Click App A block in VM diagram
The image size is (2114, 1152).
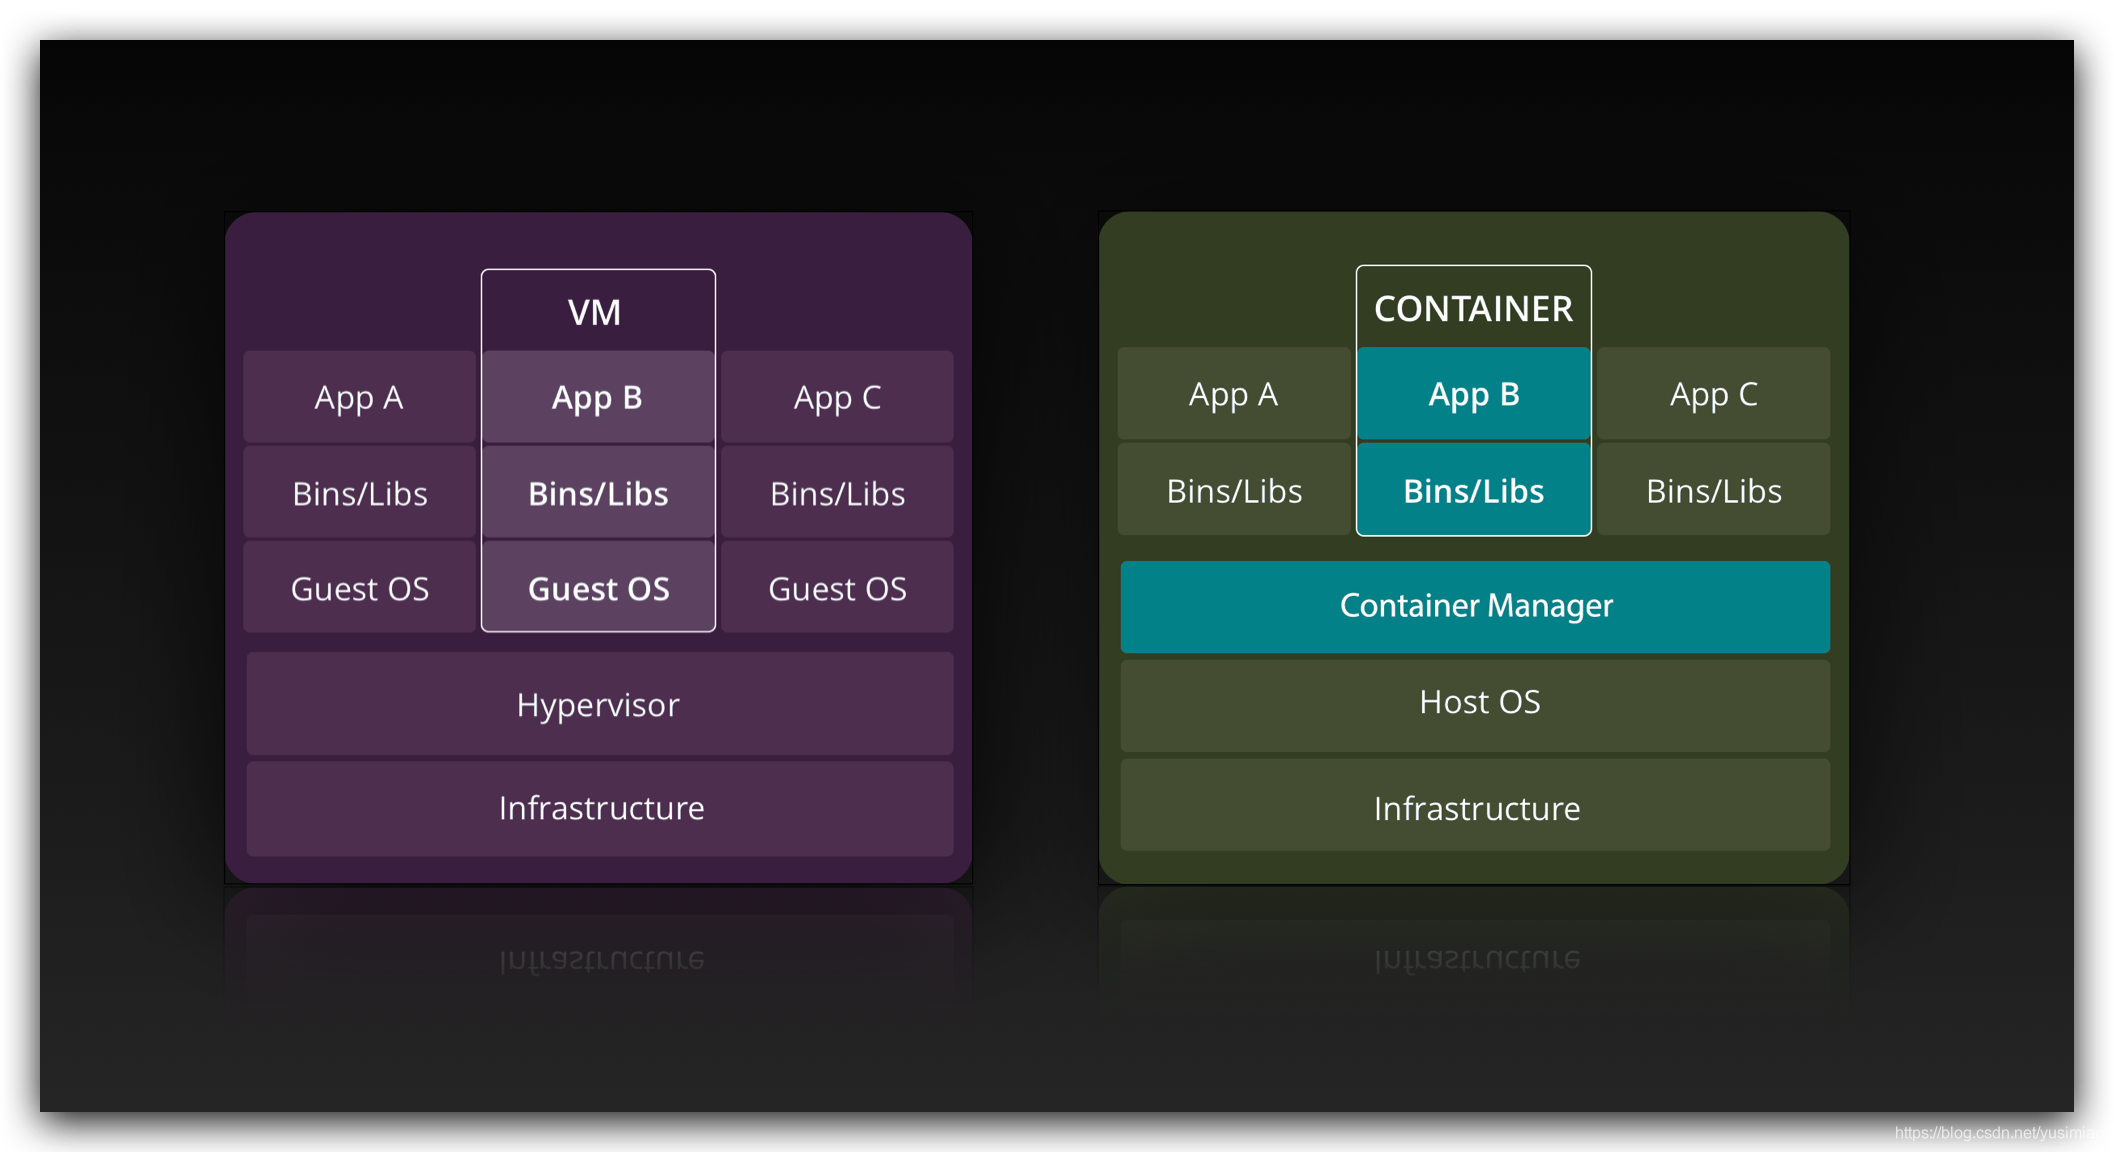pyautogui.click(x=359, y=397)
